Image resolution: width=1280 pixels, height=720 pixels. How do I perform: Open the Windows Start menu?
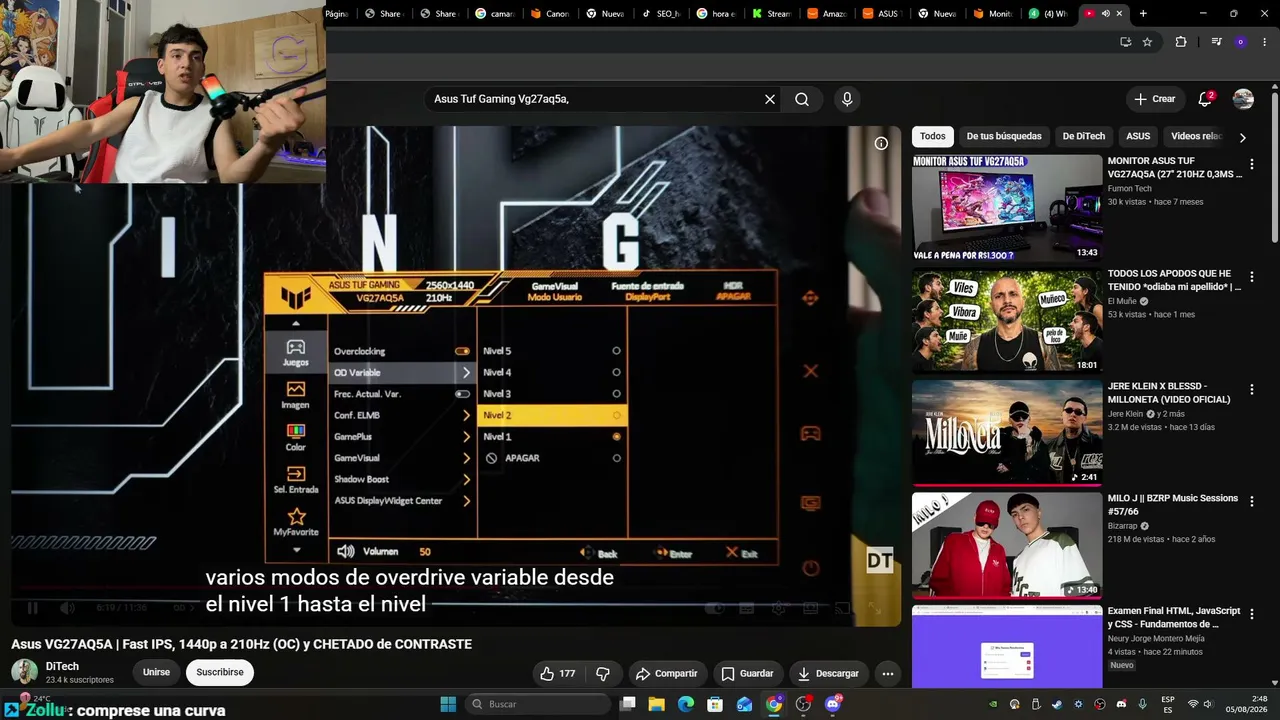point(448,704)
